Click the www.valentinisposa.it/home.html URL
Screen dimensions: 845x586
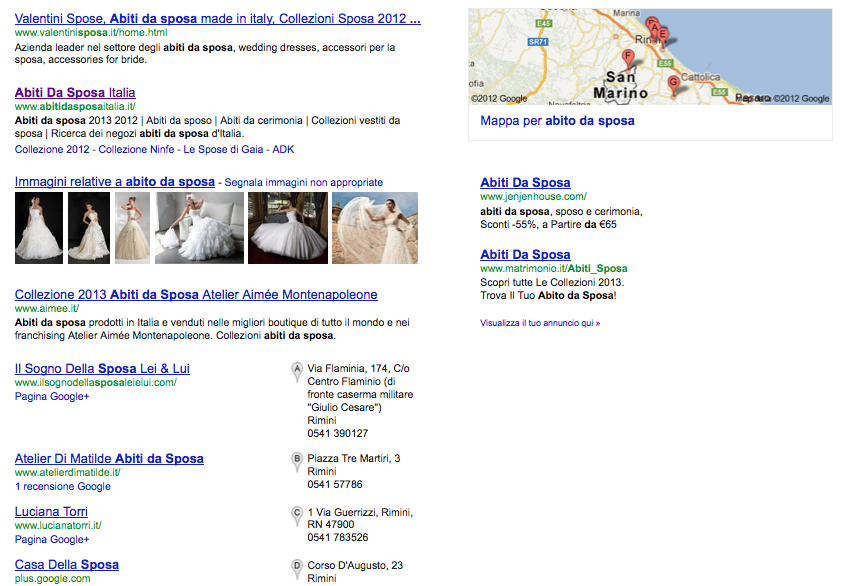pos(91,32)
